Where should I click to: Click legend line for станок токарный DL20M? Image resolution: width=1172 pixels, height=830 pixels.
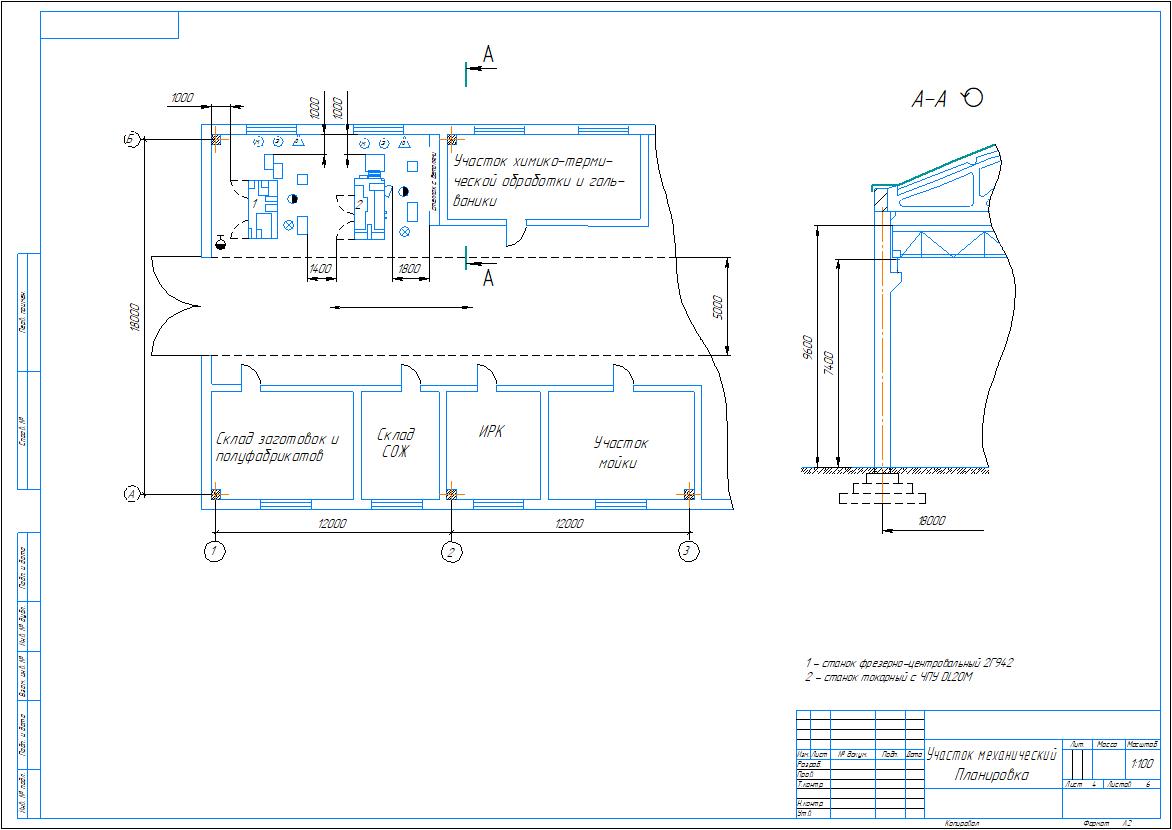(x=889, y=678)
